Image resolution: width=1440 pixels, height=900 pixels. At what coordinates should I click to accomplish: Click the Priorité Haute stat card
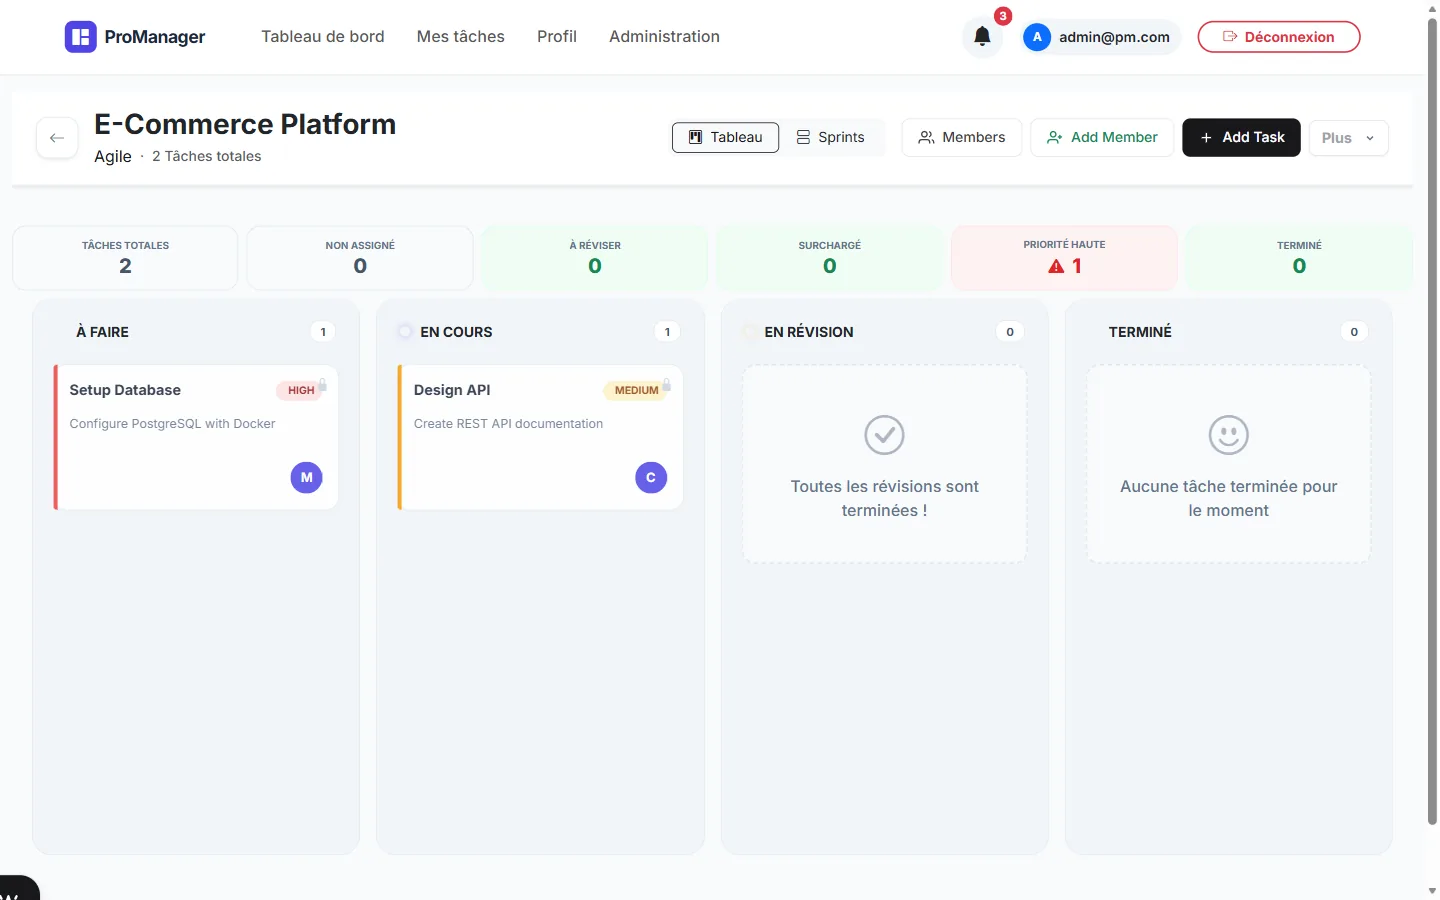(1064, 258)
